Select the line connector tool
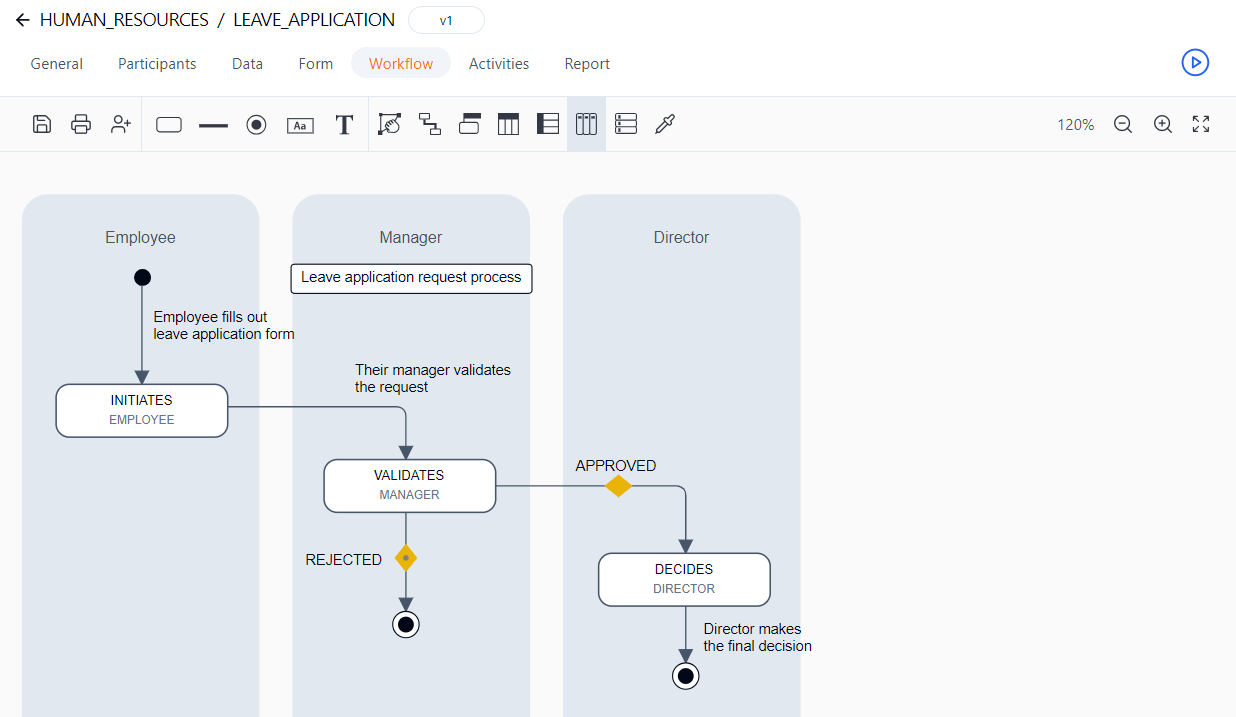The image size is (1236, 717). coord(213,125)
